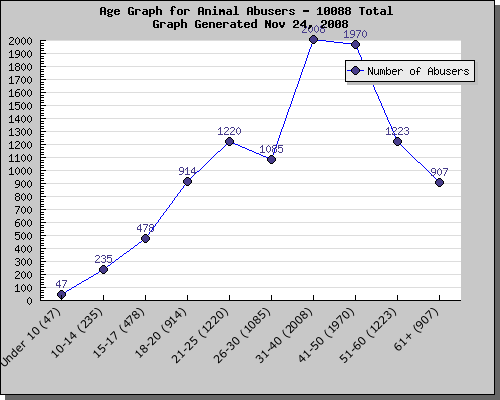Click the x-axis label '31-40 (2008)'

284,335
